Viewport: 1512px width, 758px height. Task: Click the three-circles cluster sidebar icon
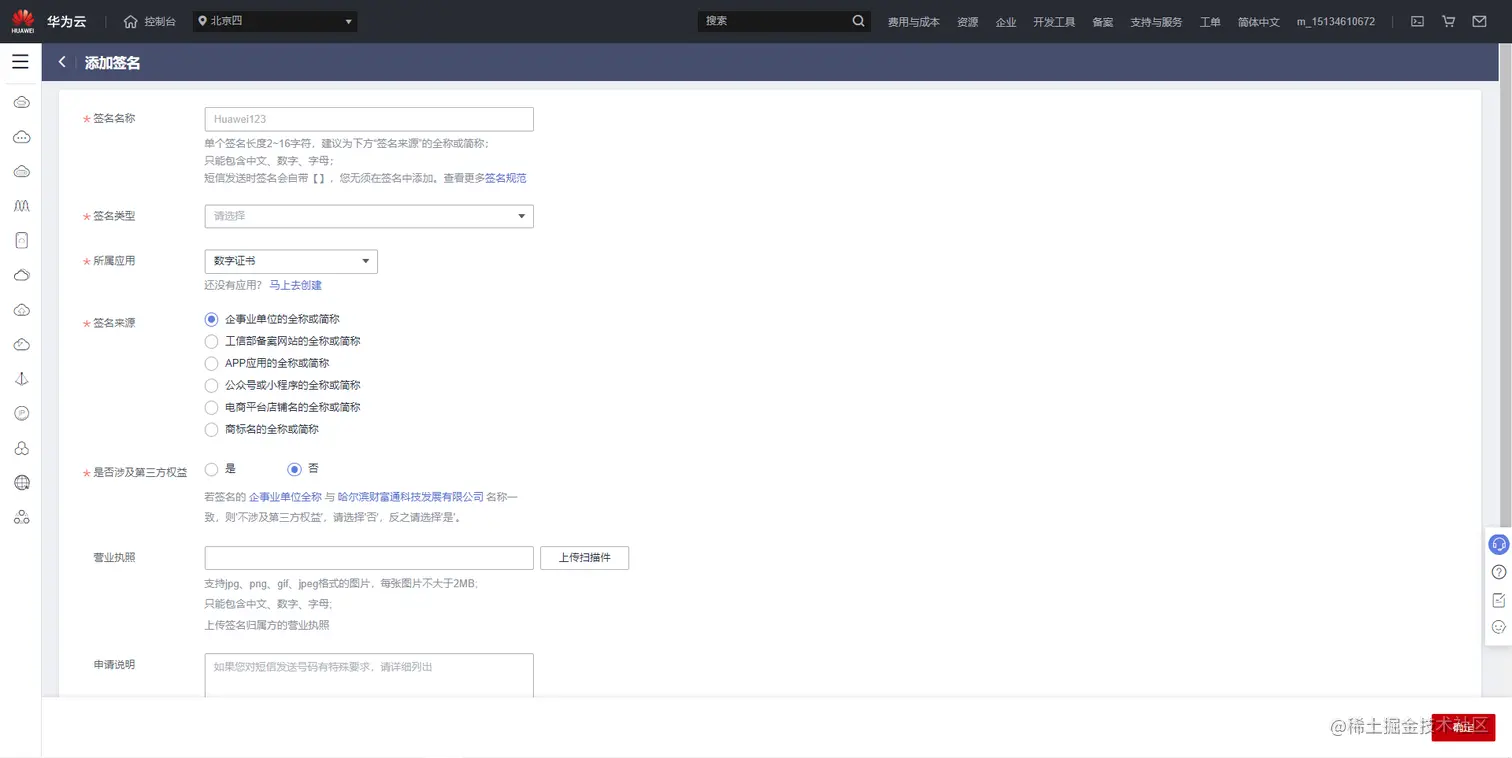21,448
